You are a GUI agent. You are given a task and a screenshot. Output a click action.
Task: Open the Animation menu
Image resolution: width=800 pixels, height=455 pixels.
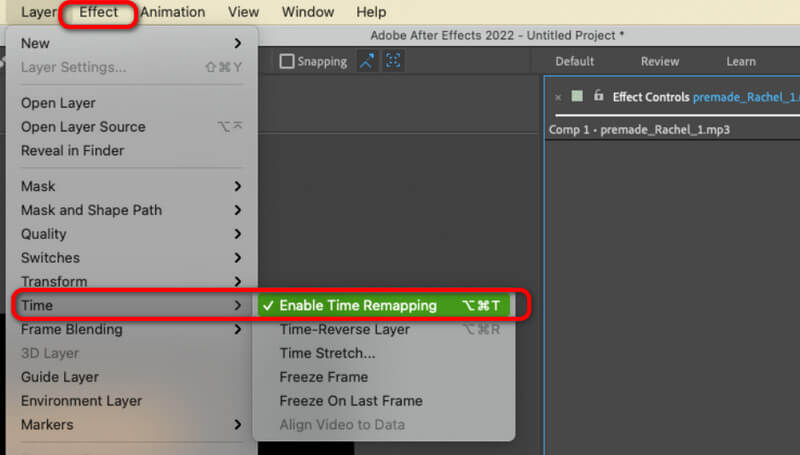[x=172, y=12]
